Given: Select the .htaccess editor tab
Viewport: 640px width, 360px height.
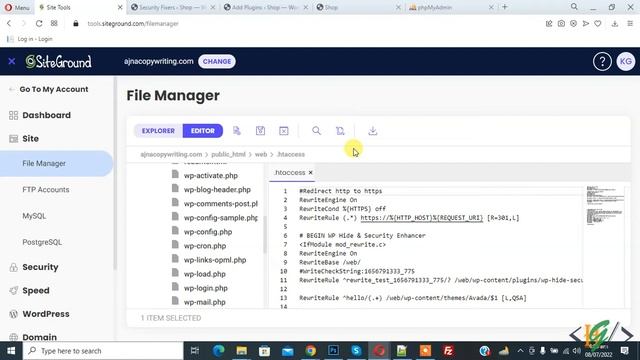Looking at the screenshot, I should [x=290, y=173].
